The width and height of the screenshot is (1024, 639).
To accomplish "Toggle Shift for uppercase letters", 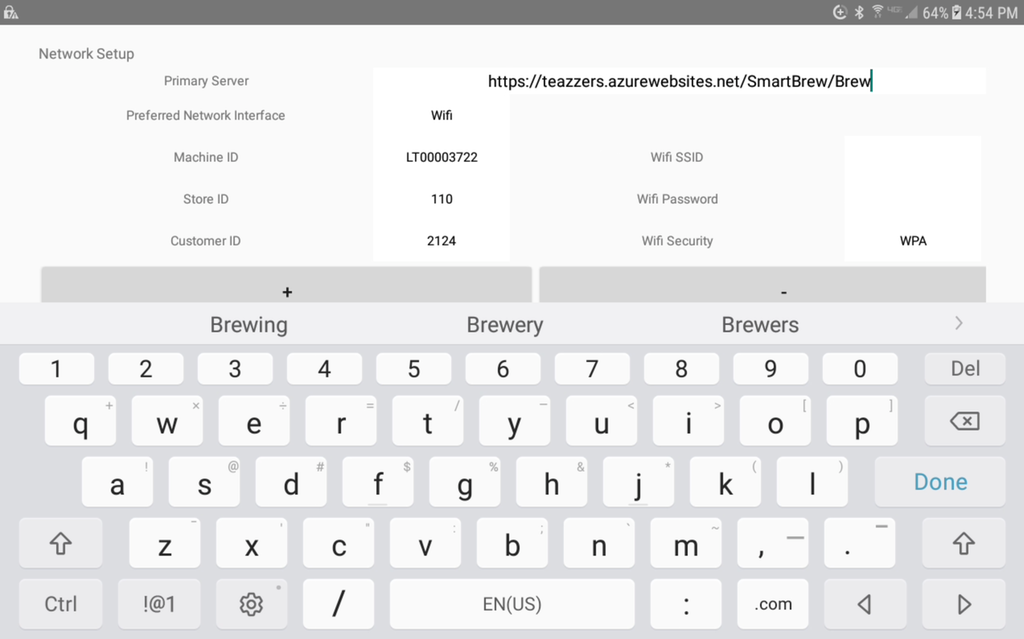I will pyautogui.click(x=60, y=544).
